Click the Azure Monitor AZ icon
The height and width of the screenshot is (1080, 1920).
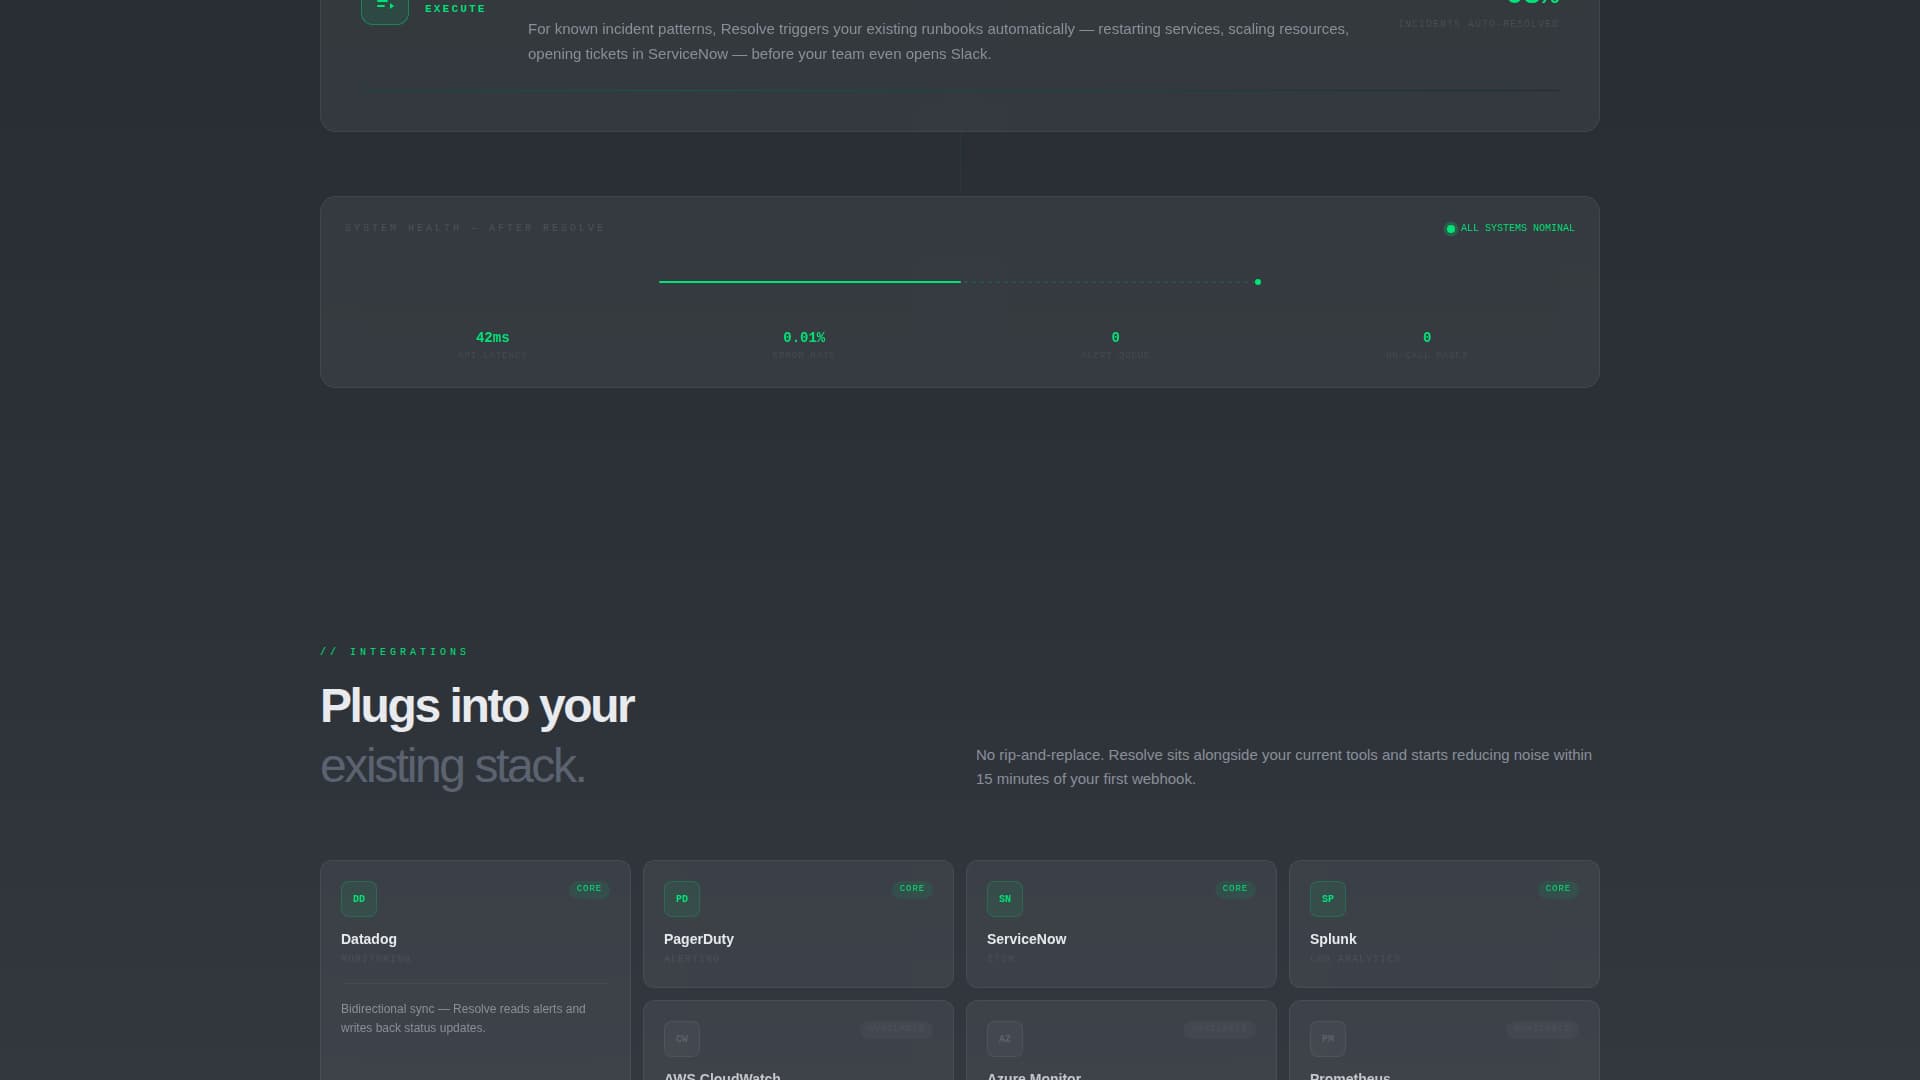(1004, 1038)
